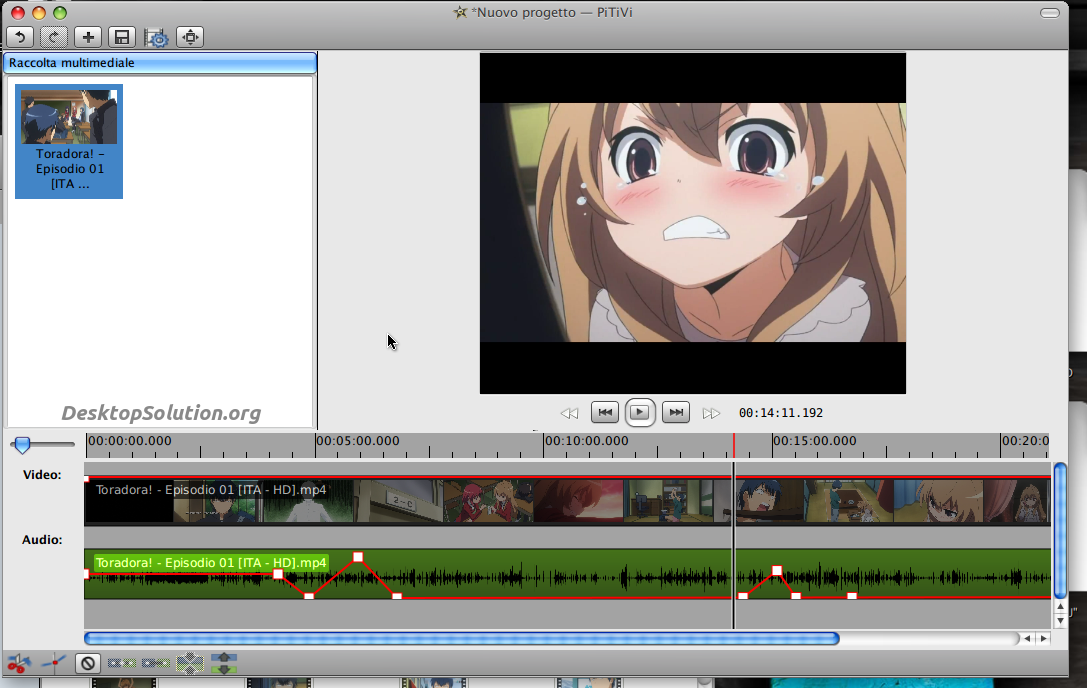The image size is (1087, 688).
Task: Open render project film-gear icon
Action: 156,37
